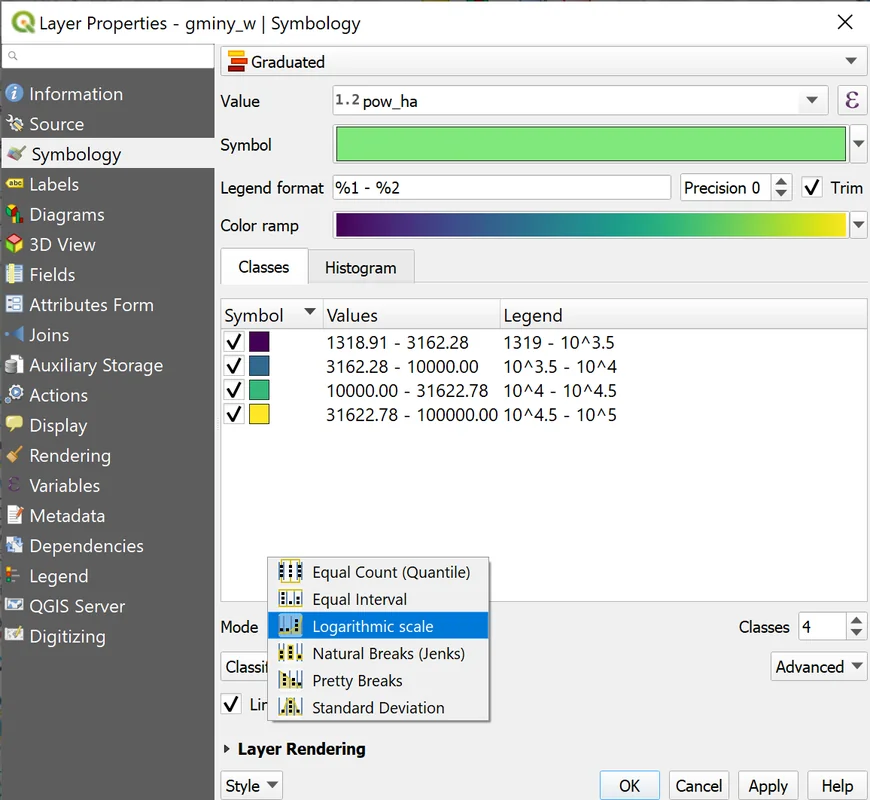Viewport: 870px width, 800px height.
Task: Uncheck the Trim checkbox
Action: 812,188
